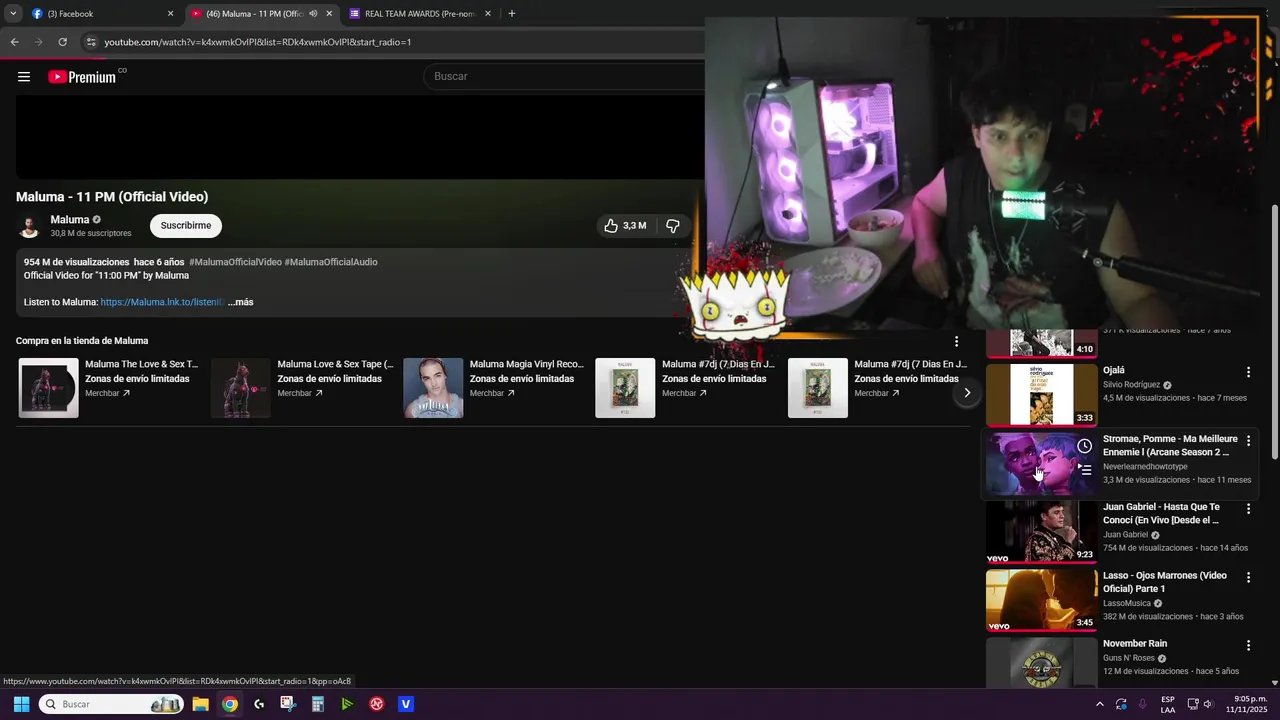Dislike the 11 PM video
Image resolution: width=1280 pixels, height=720 pixels.
coord(673,226)
